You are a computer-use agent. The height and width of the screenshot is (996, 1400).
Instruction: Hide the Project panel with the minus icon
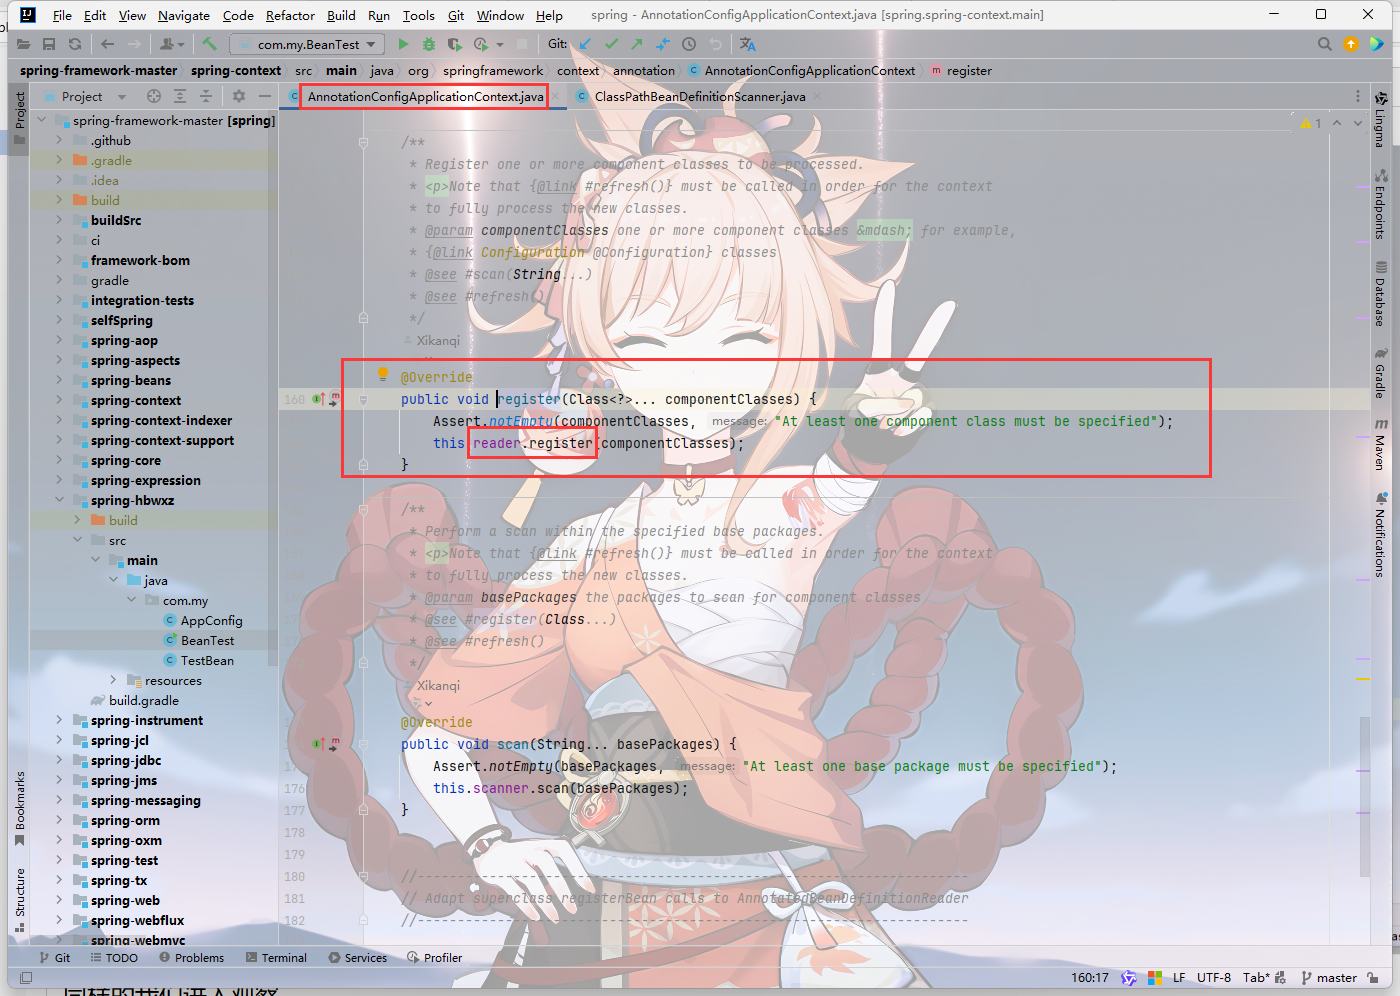coord(264,96)
